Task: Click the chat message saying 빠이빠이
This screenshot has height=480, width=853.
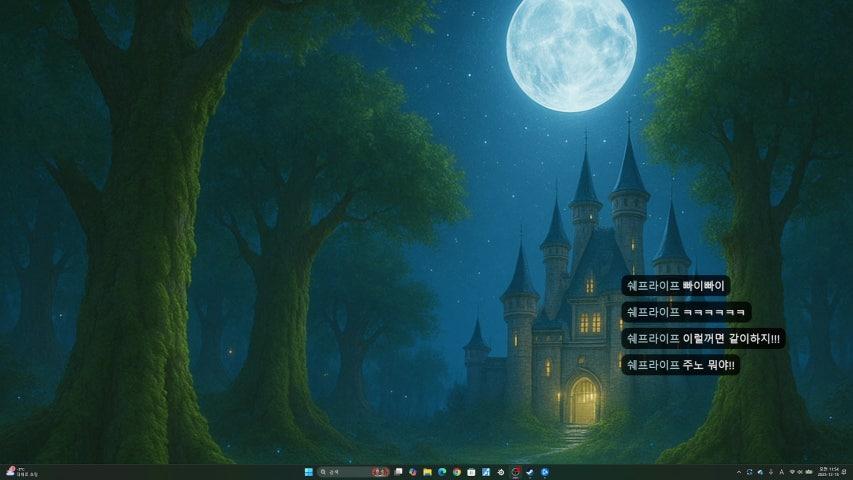Action: [x=676, y=286]
